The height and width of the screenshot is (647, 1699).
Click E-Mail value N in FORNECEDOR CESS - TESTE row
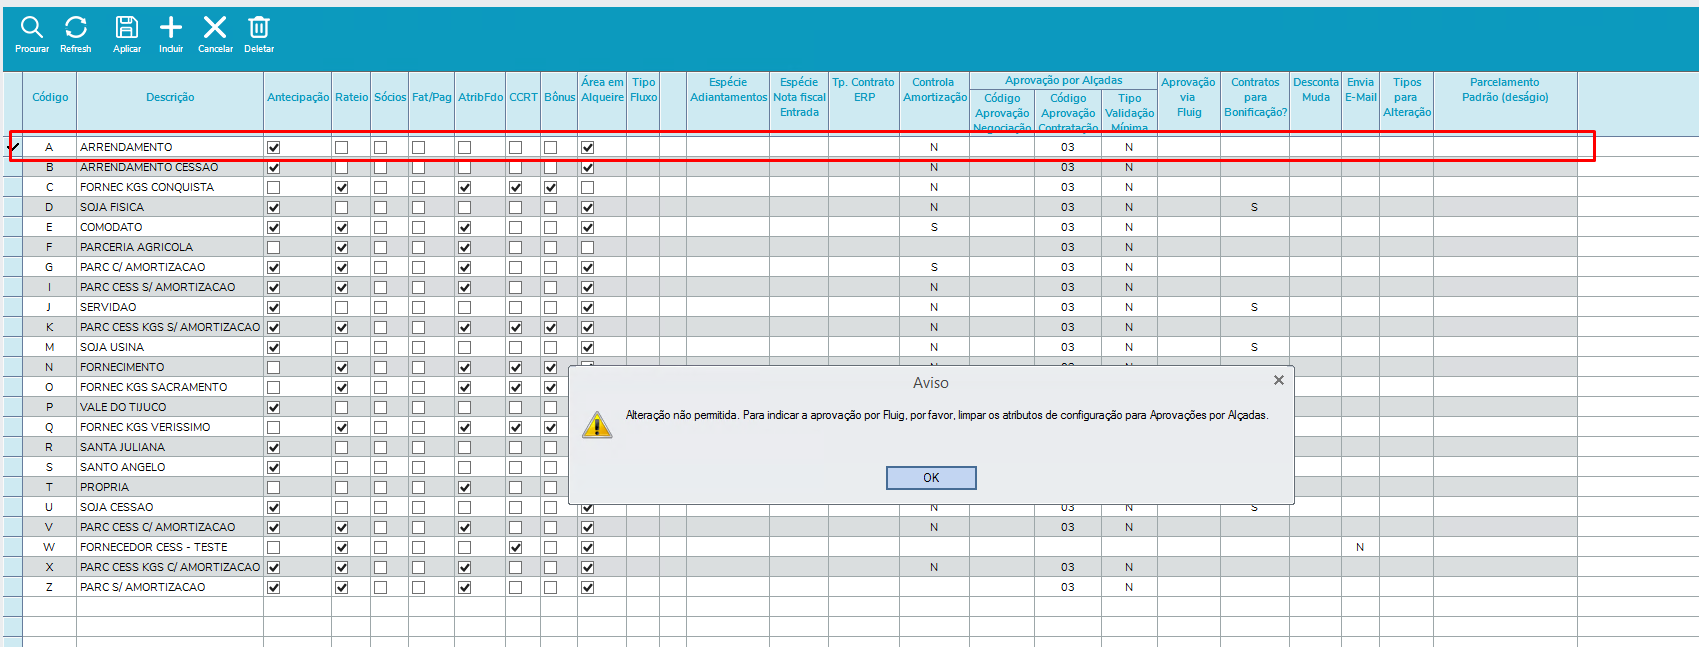1360,547
